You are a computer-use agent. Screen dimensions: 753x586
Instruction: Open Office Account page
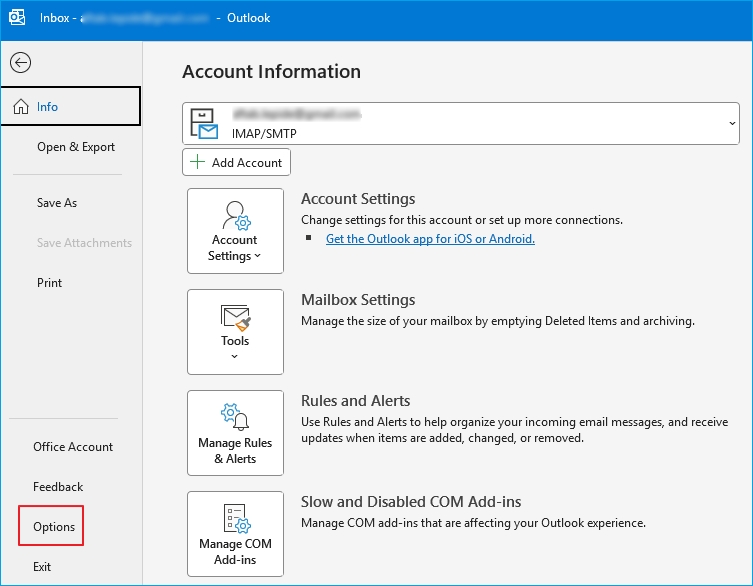tap(73, 447)
